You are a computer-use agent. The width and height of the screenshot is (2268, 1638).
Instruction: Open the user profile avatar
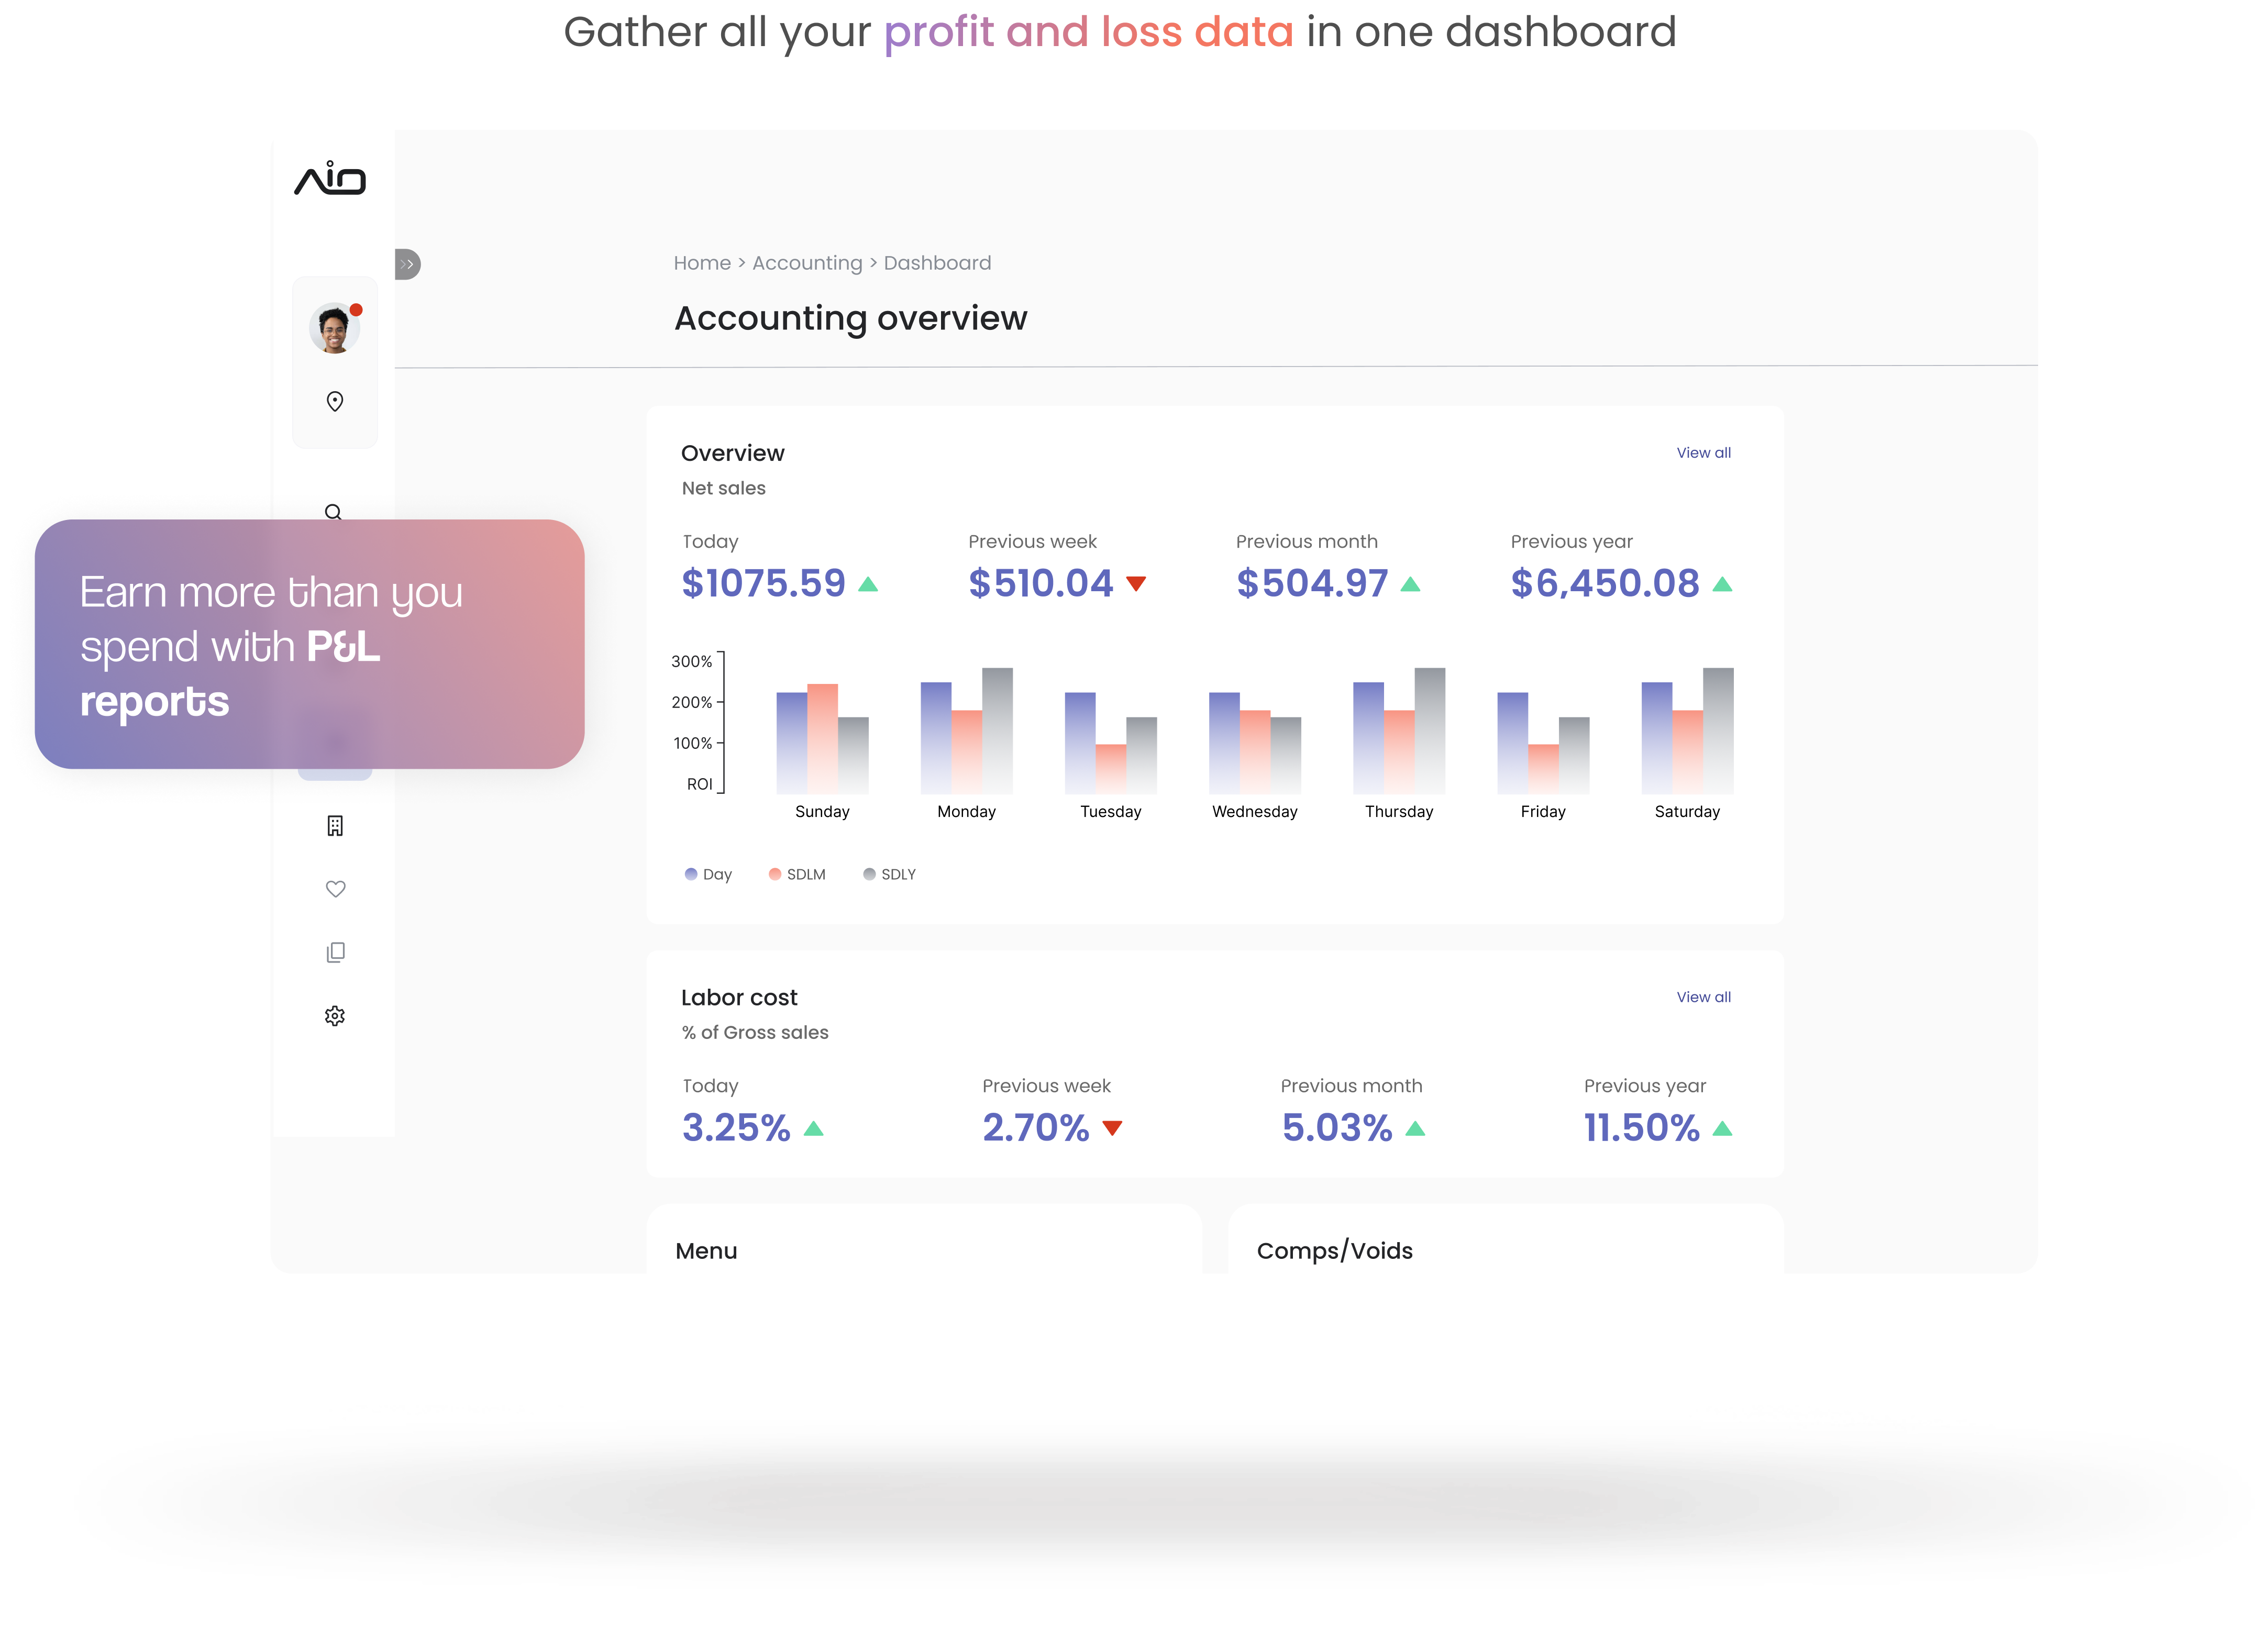(334, 328)
